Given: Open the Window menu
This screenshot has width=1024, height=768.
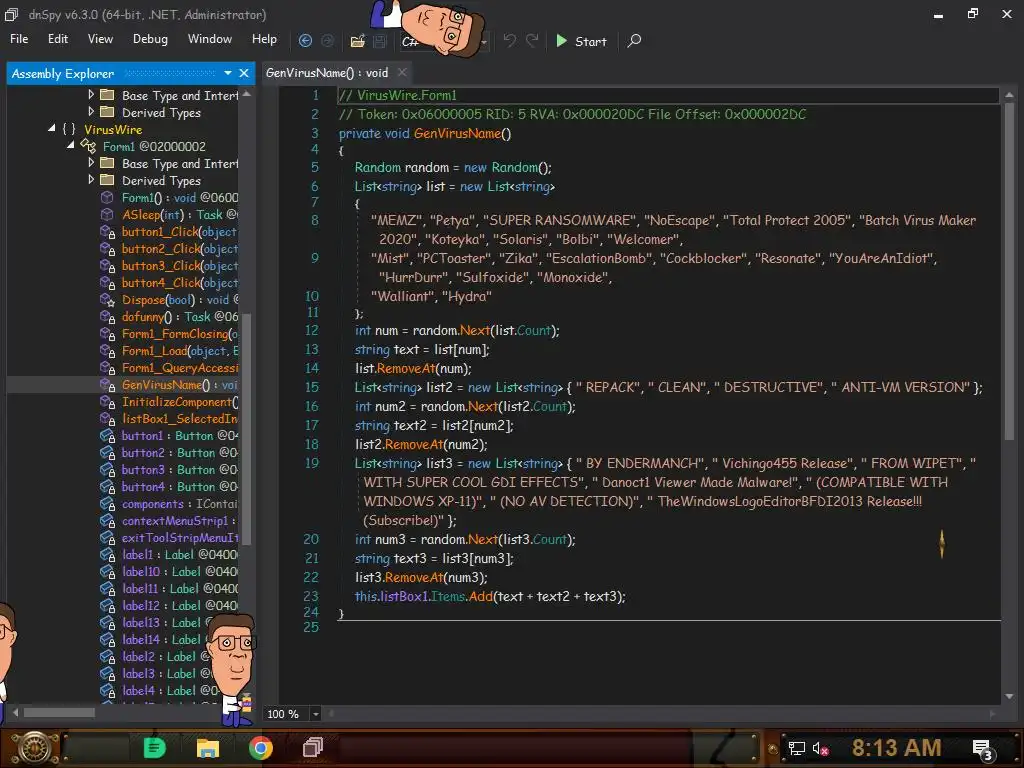Looking at the screenshot, I should 210,39.
